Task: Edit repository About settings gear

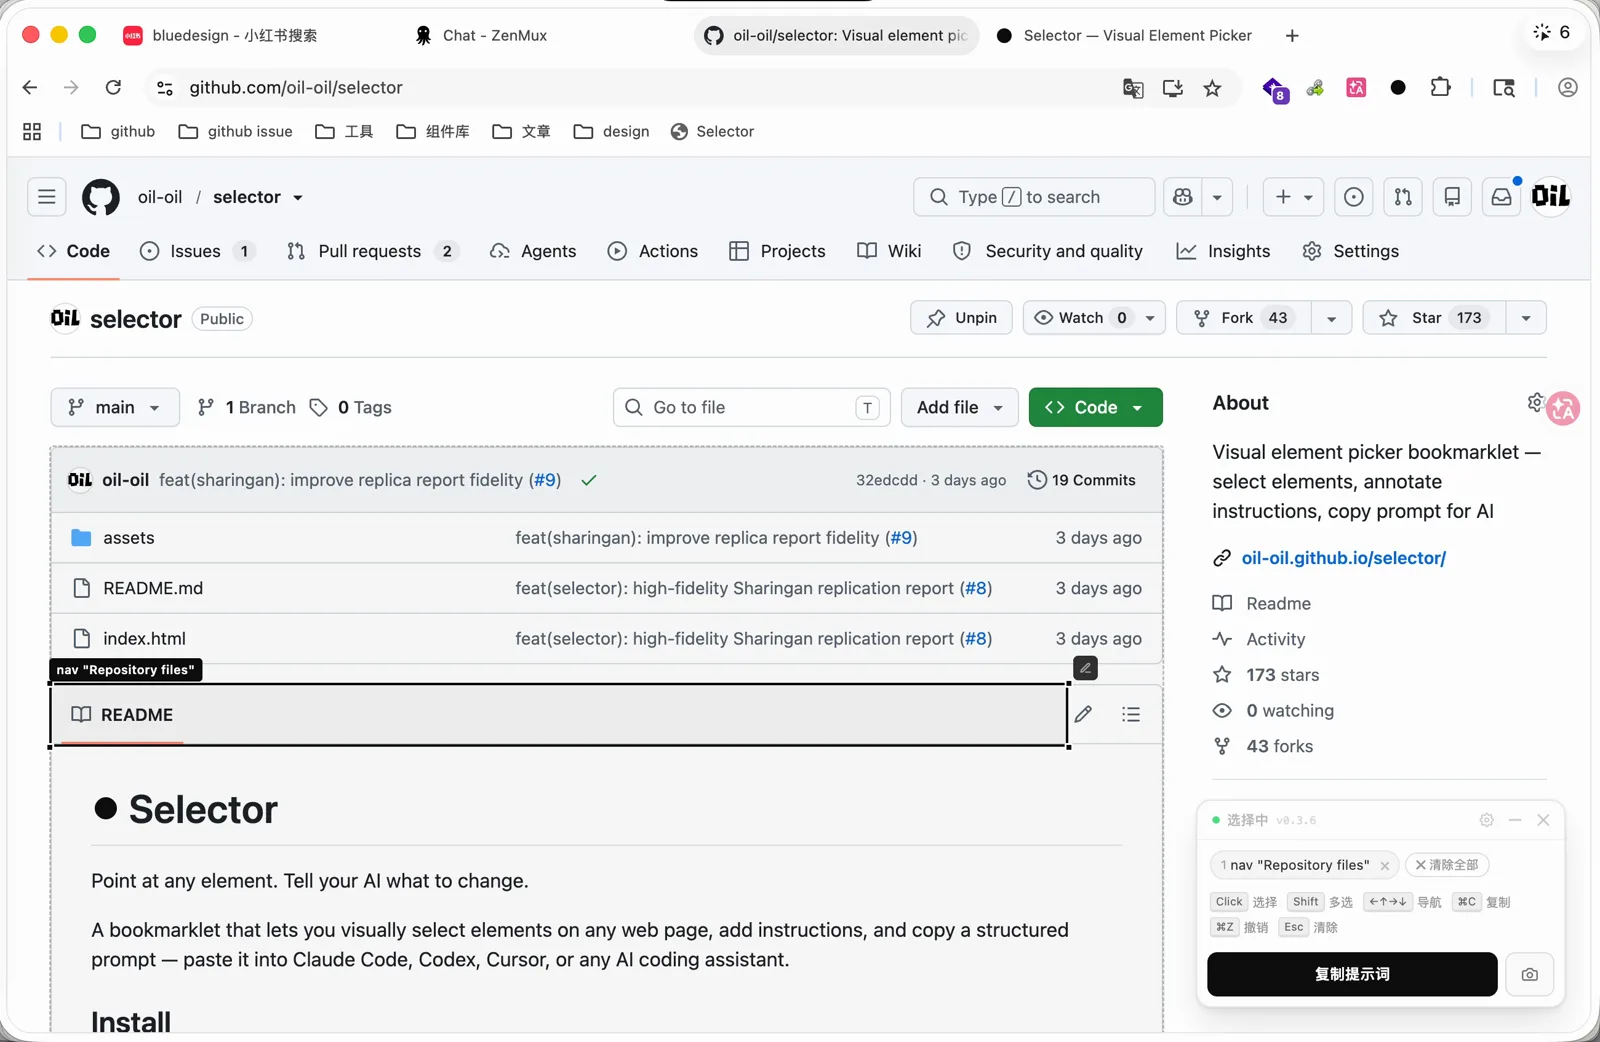Action: coord(1536,402)
